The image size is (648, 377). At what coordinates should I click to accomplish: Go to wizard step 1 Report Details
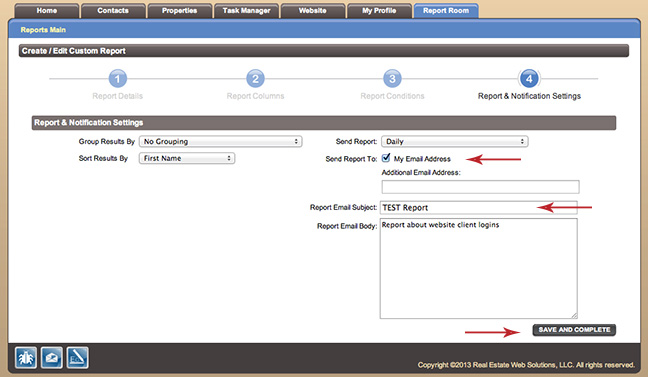click(x=117, y=79)
